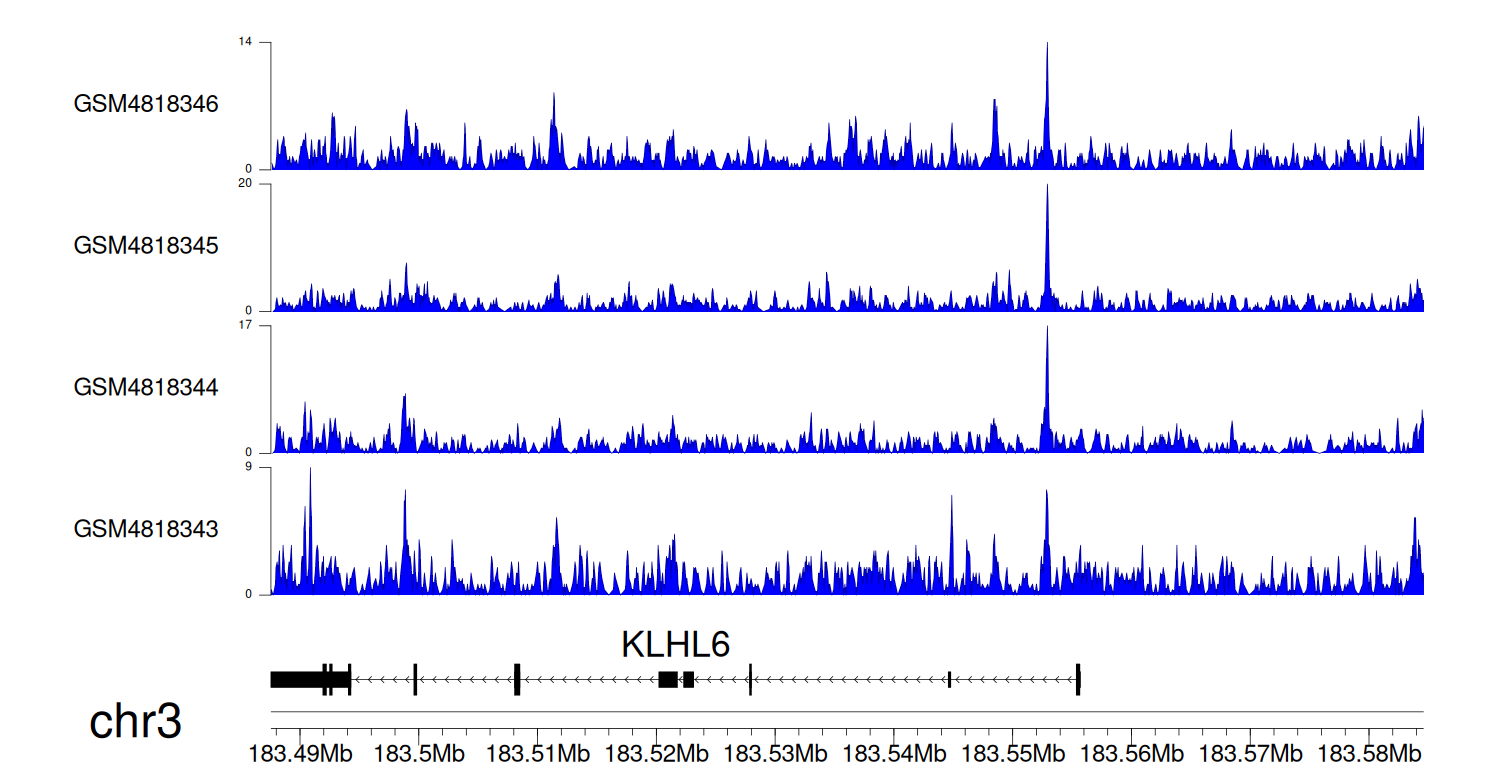Click the chr3 chromosome label
The height and width of the screenshot is (780, 1500).
(135, 721)
